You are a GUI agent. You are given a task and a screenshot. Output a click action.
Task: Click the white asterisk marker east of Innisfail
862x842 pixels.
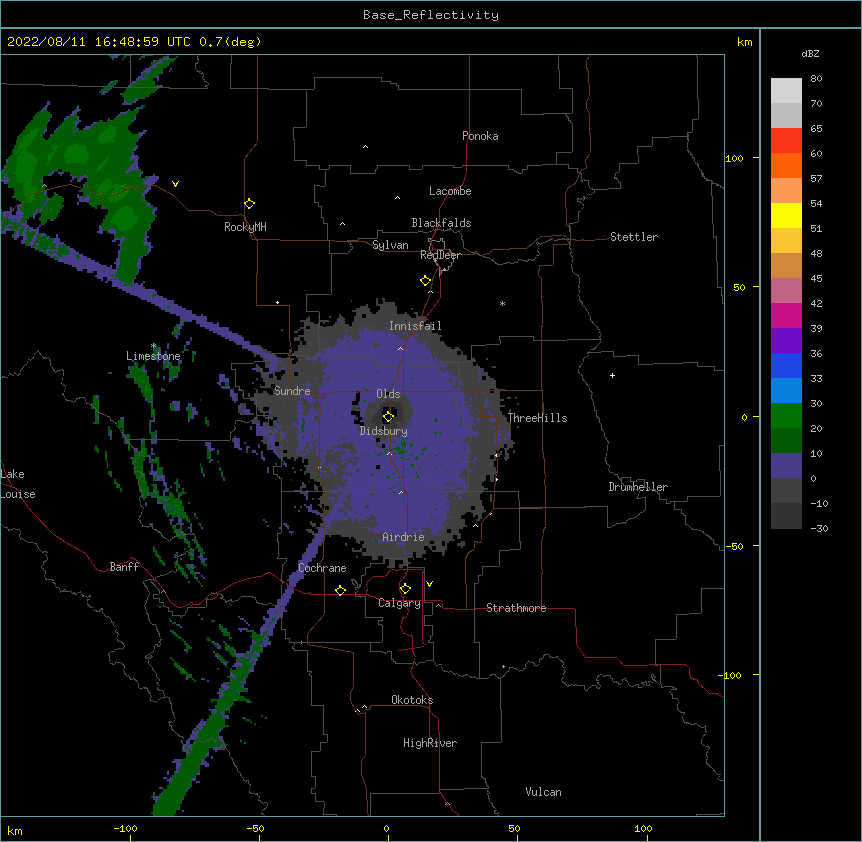(502, 303)
